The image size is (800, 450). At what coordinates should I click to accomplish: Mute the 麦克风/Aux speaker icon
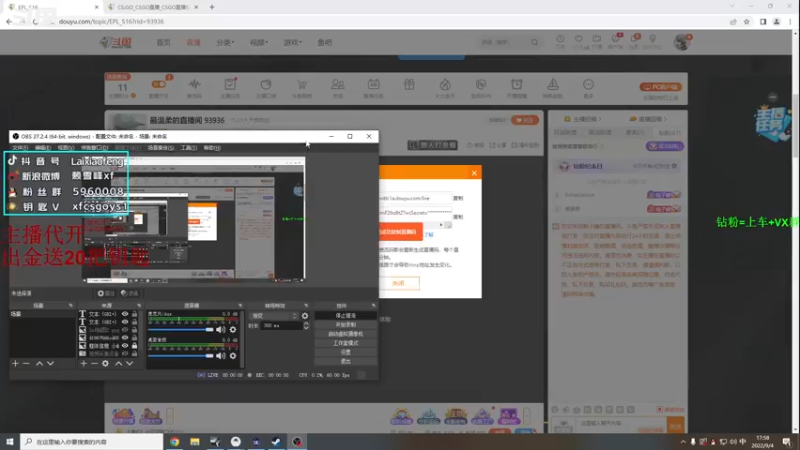click(x=220, y=330)
